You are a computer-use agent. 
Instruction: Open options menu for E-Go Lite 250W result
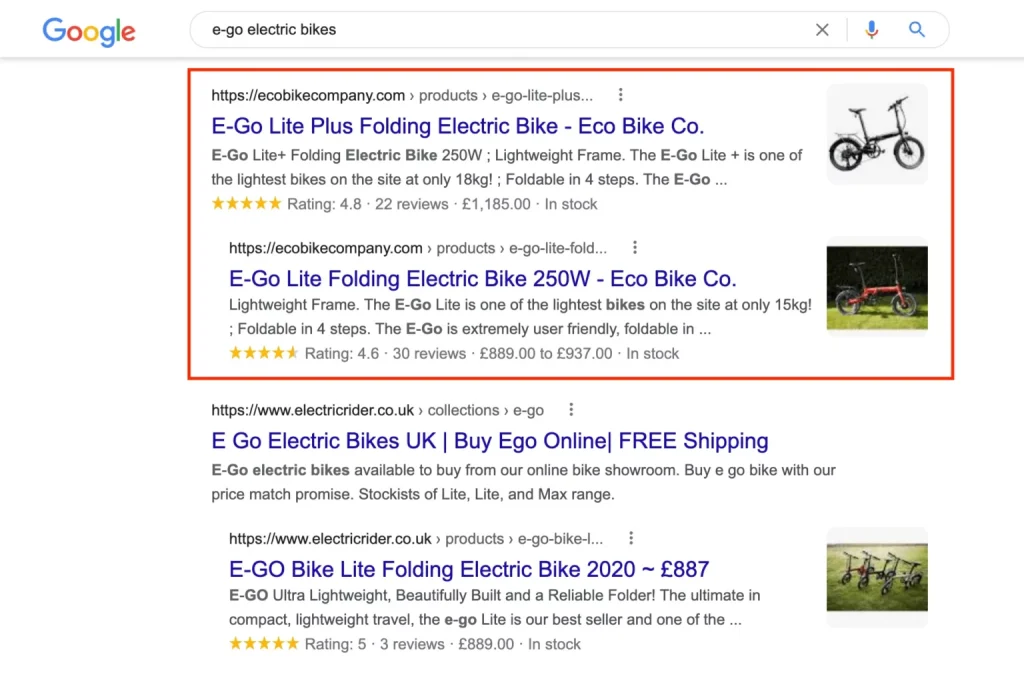click(635, 248)
